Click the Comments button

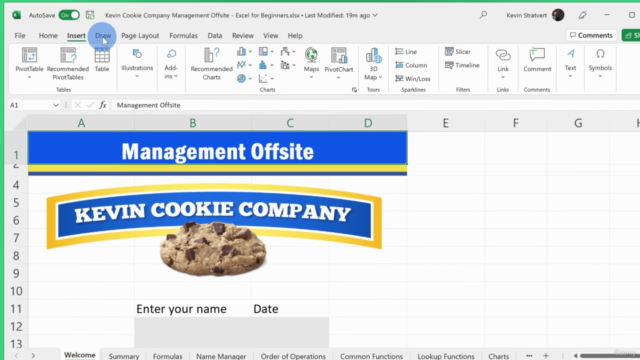pyautogui.click(x=591, y=35)
